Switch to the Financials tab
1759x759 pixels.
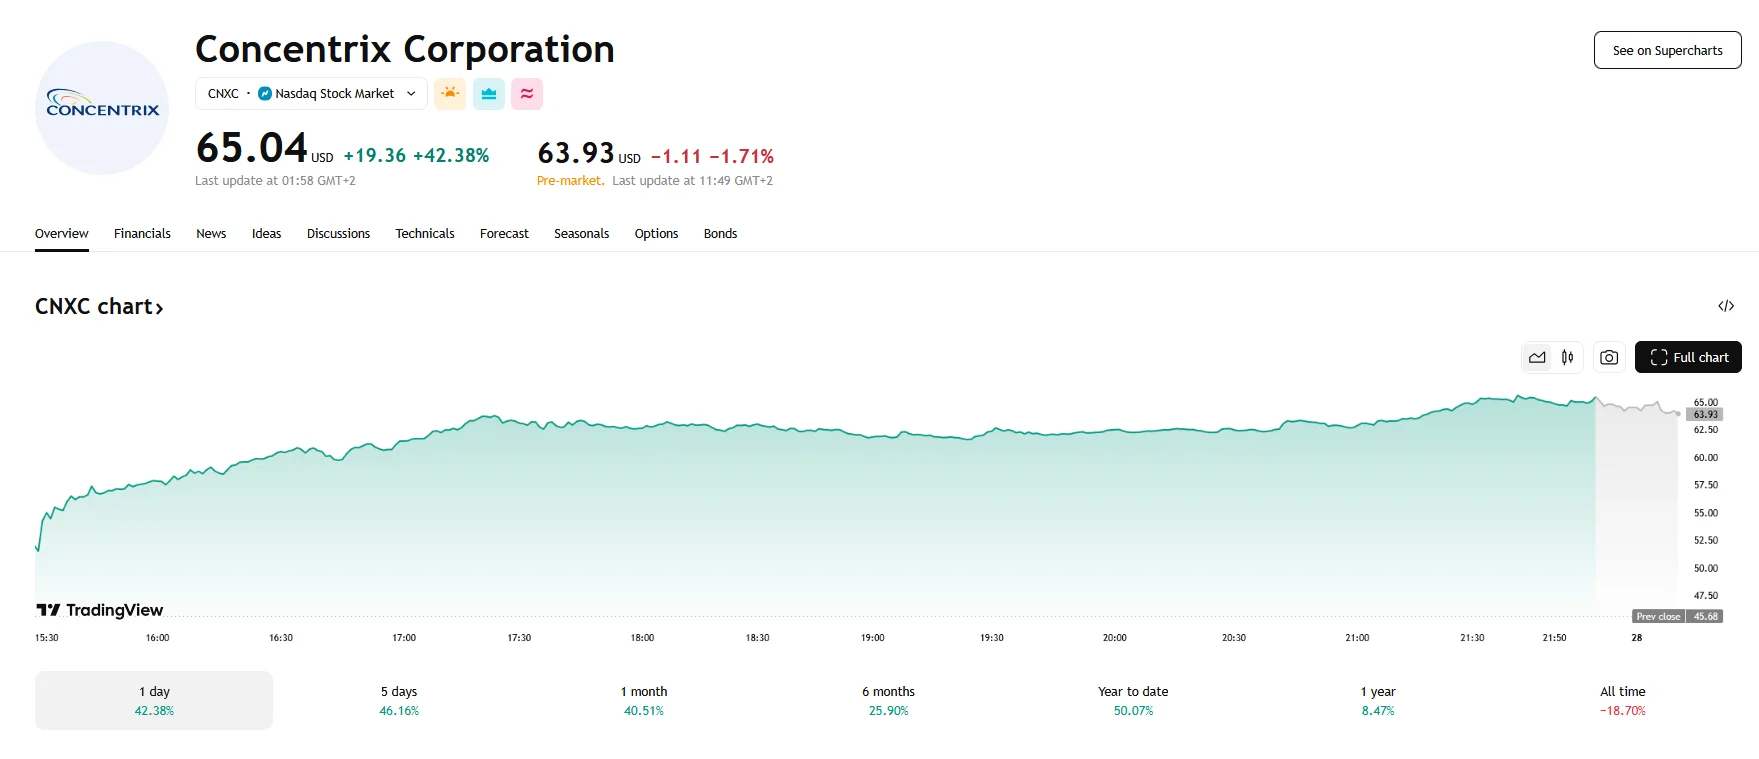pyautogui.click(x=142, y=233)
